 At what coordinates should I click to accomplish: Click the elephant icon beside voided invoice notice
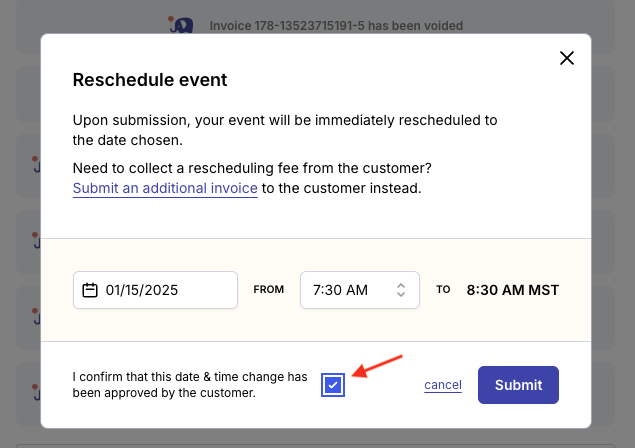tap(181, 25)
